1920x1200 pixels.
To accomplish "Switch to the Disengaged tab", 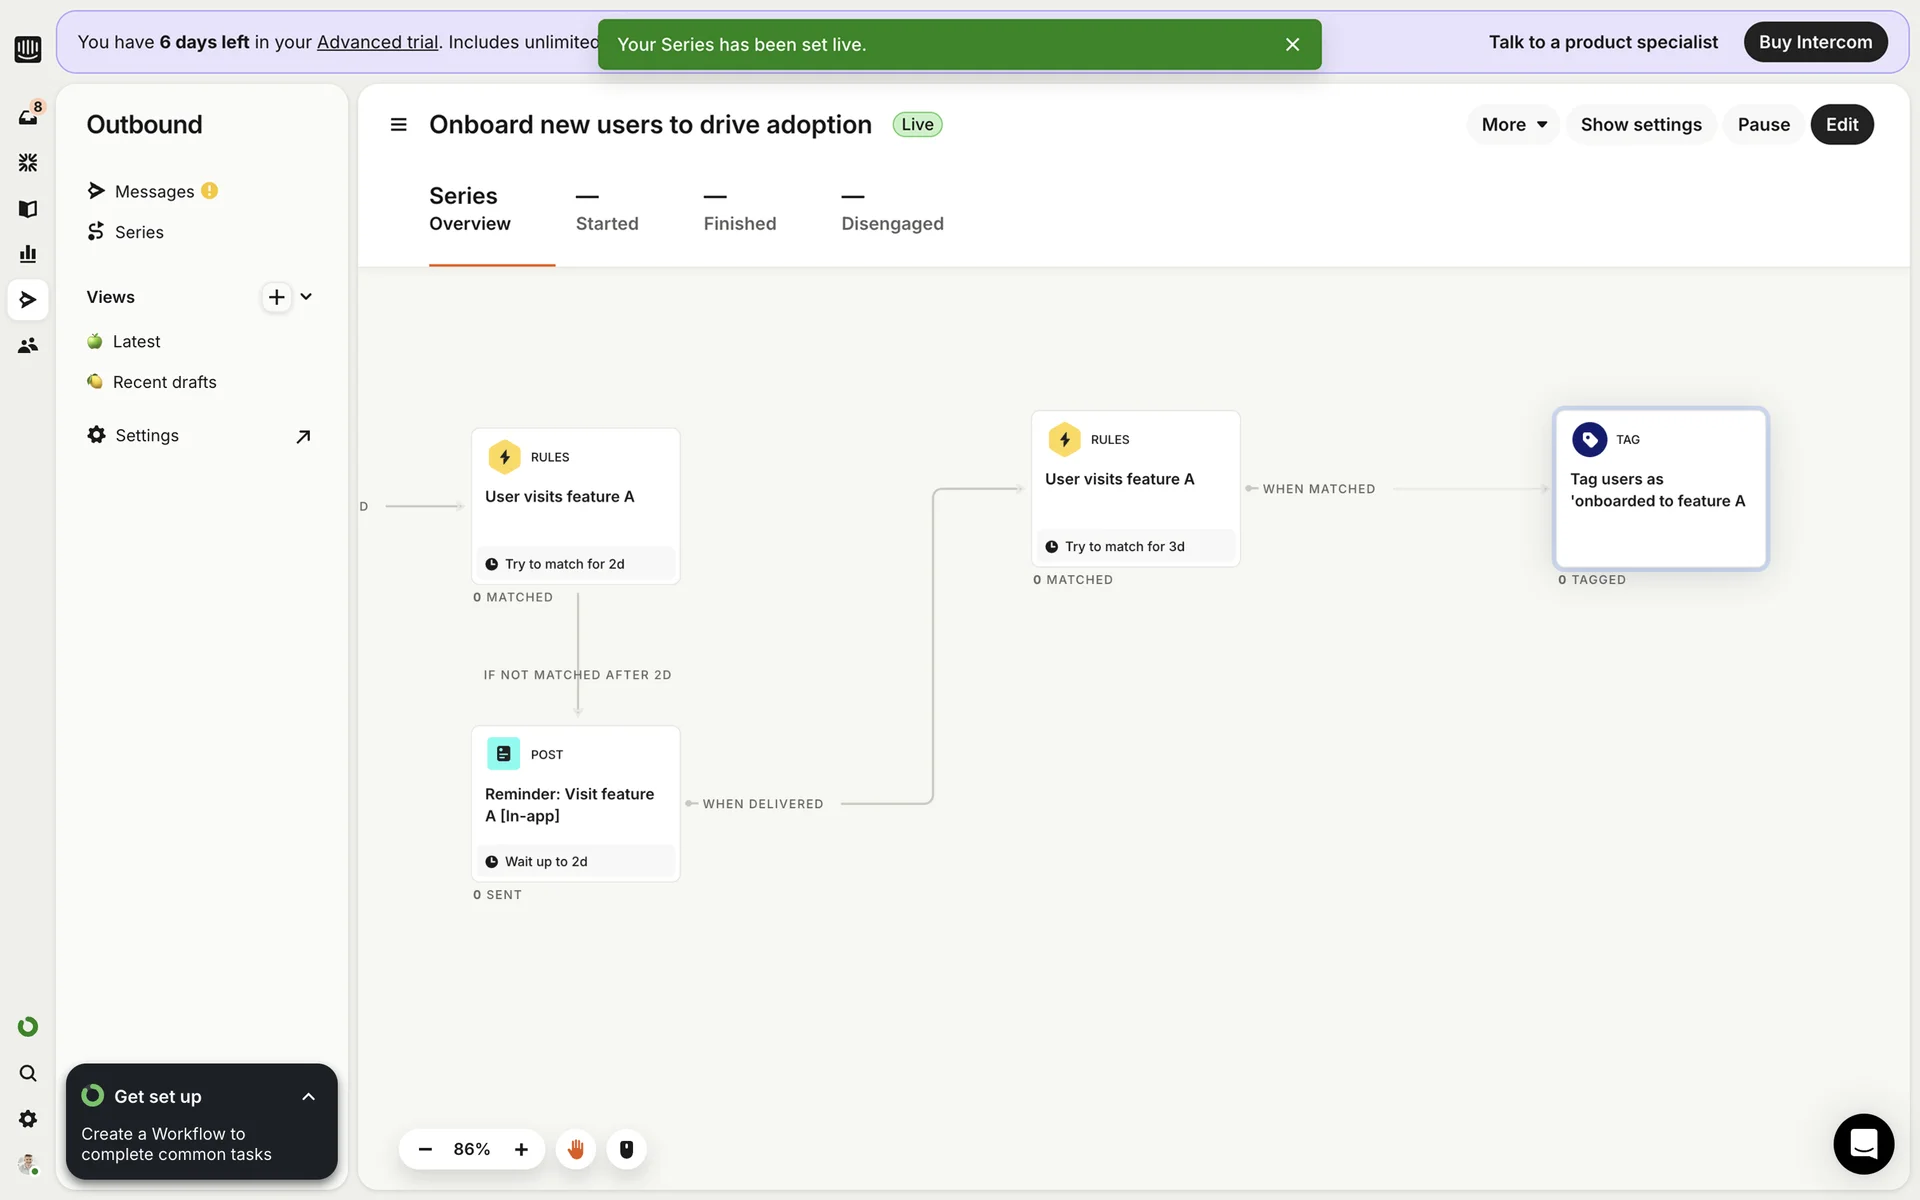I will (x=892, y=211).
